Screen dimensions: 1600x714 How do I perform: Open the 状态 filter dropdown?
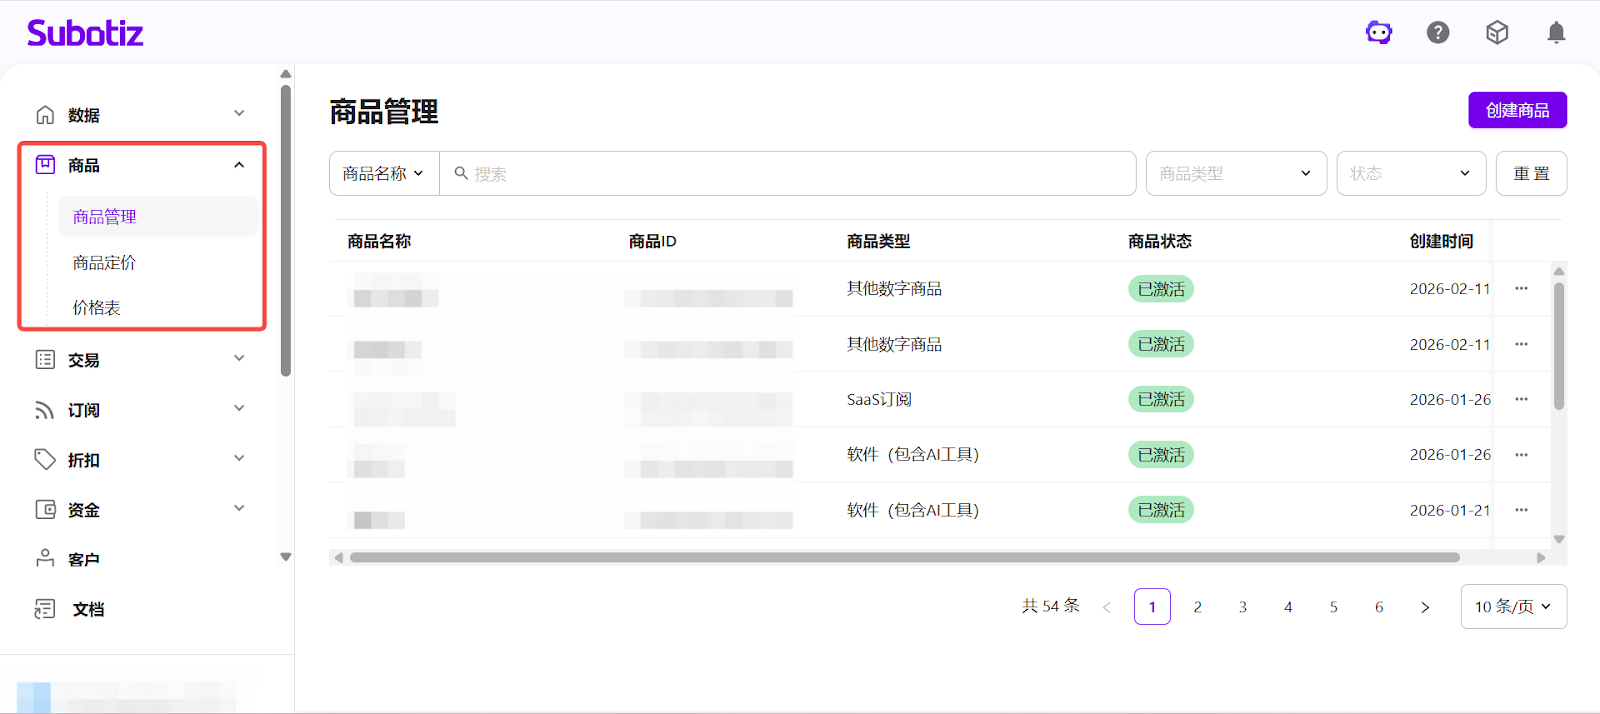1411,174
